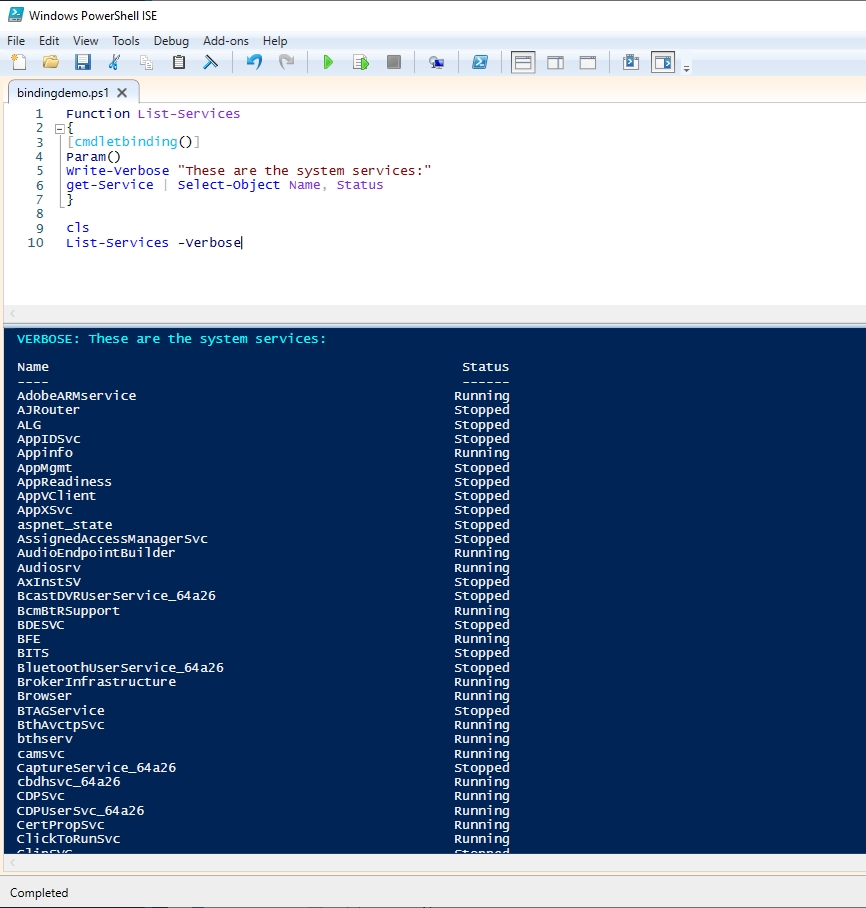Click the quoted string on the Write-Verbose line

tap(305, 171)
